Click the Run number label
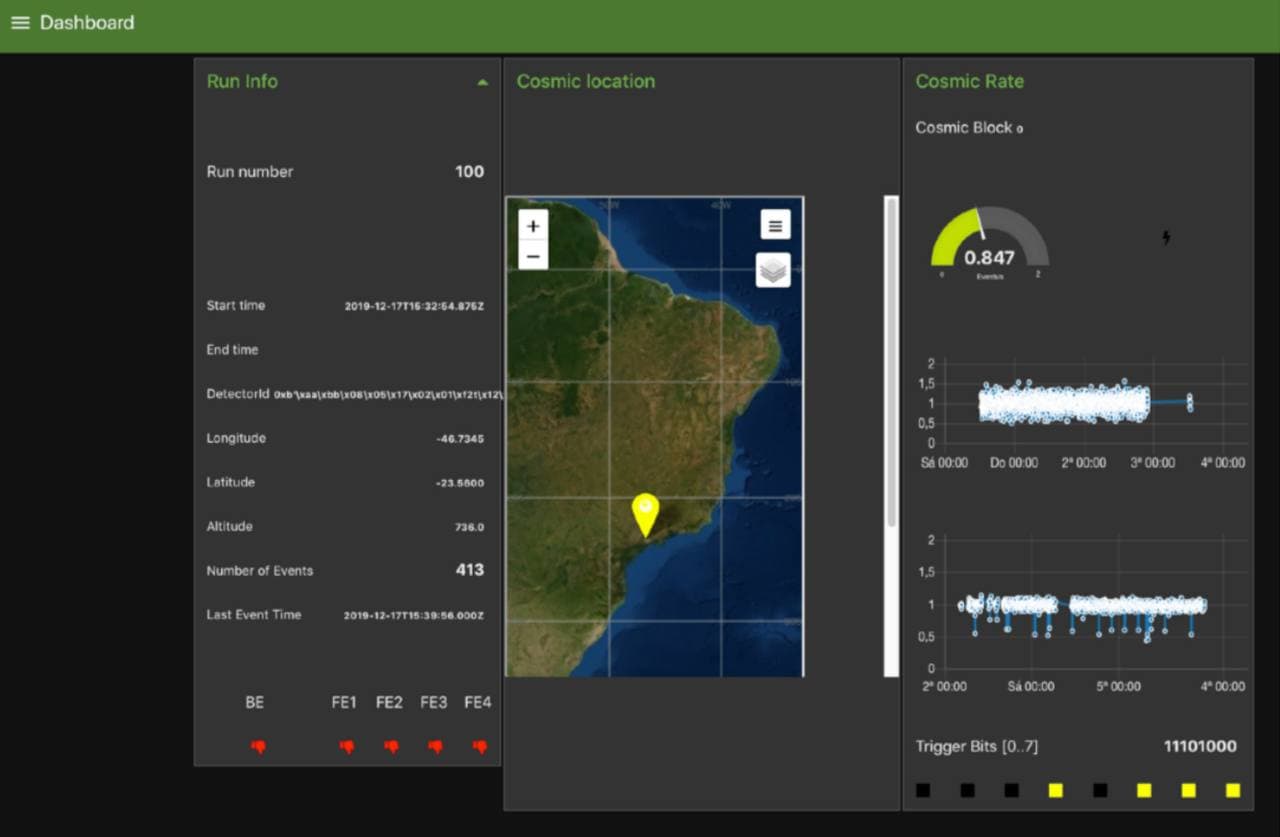Viewport: 1280px width, 837px height. click(250, 172)
